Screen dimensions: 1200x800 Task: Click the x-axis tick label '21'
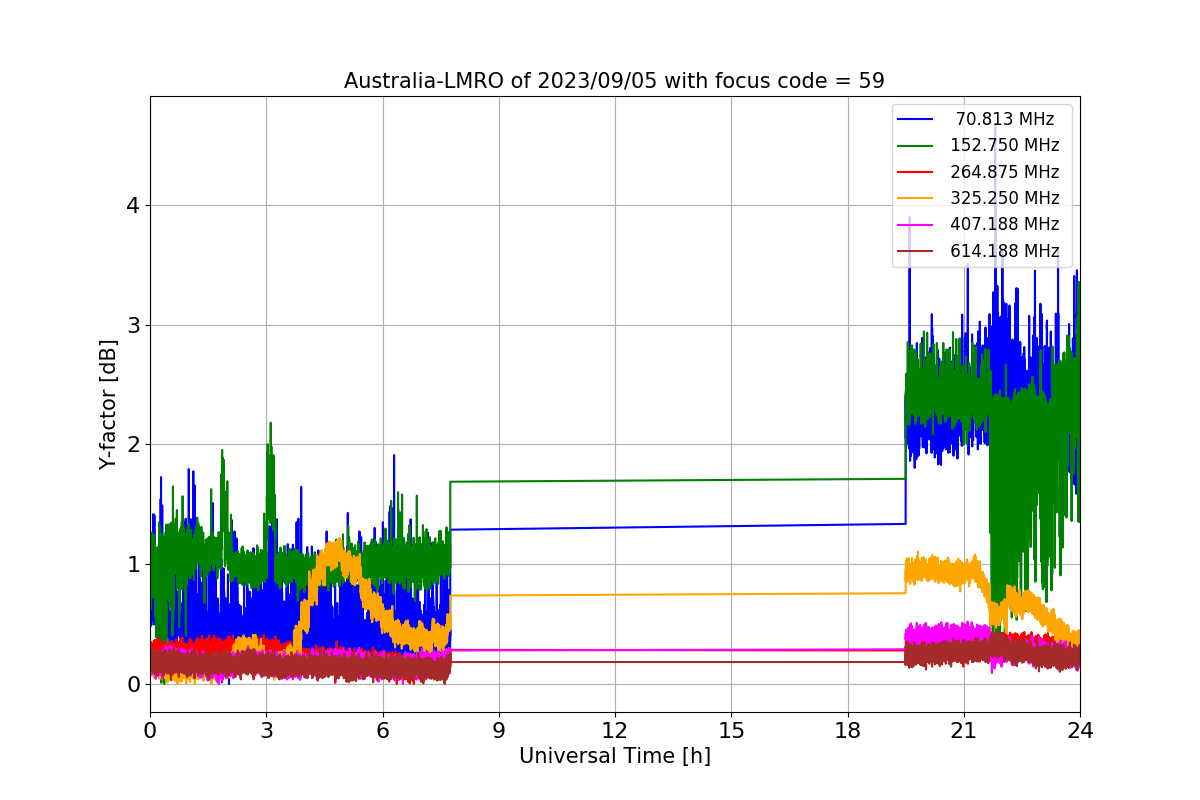coord(964,730)
